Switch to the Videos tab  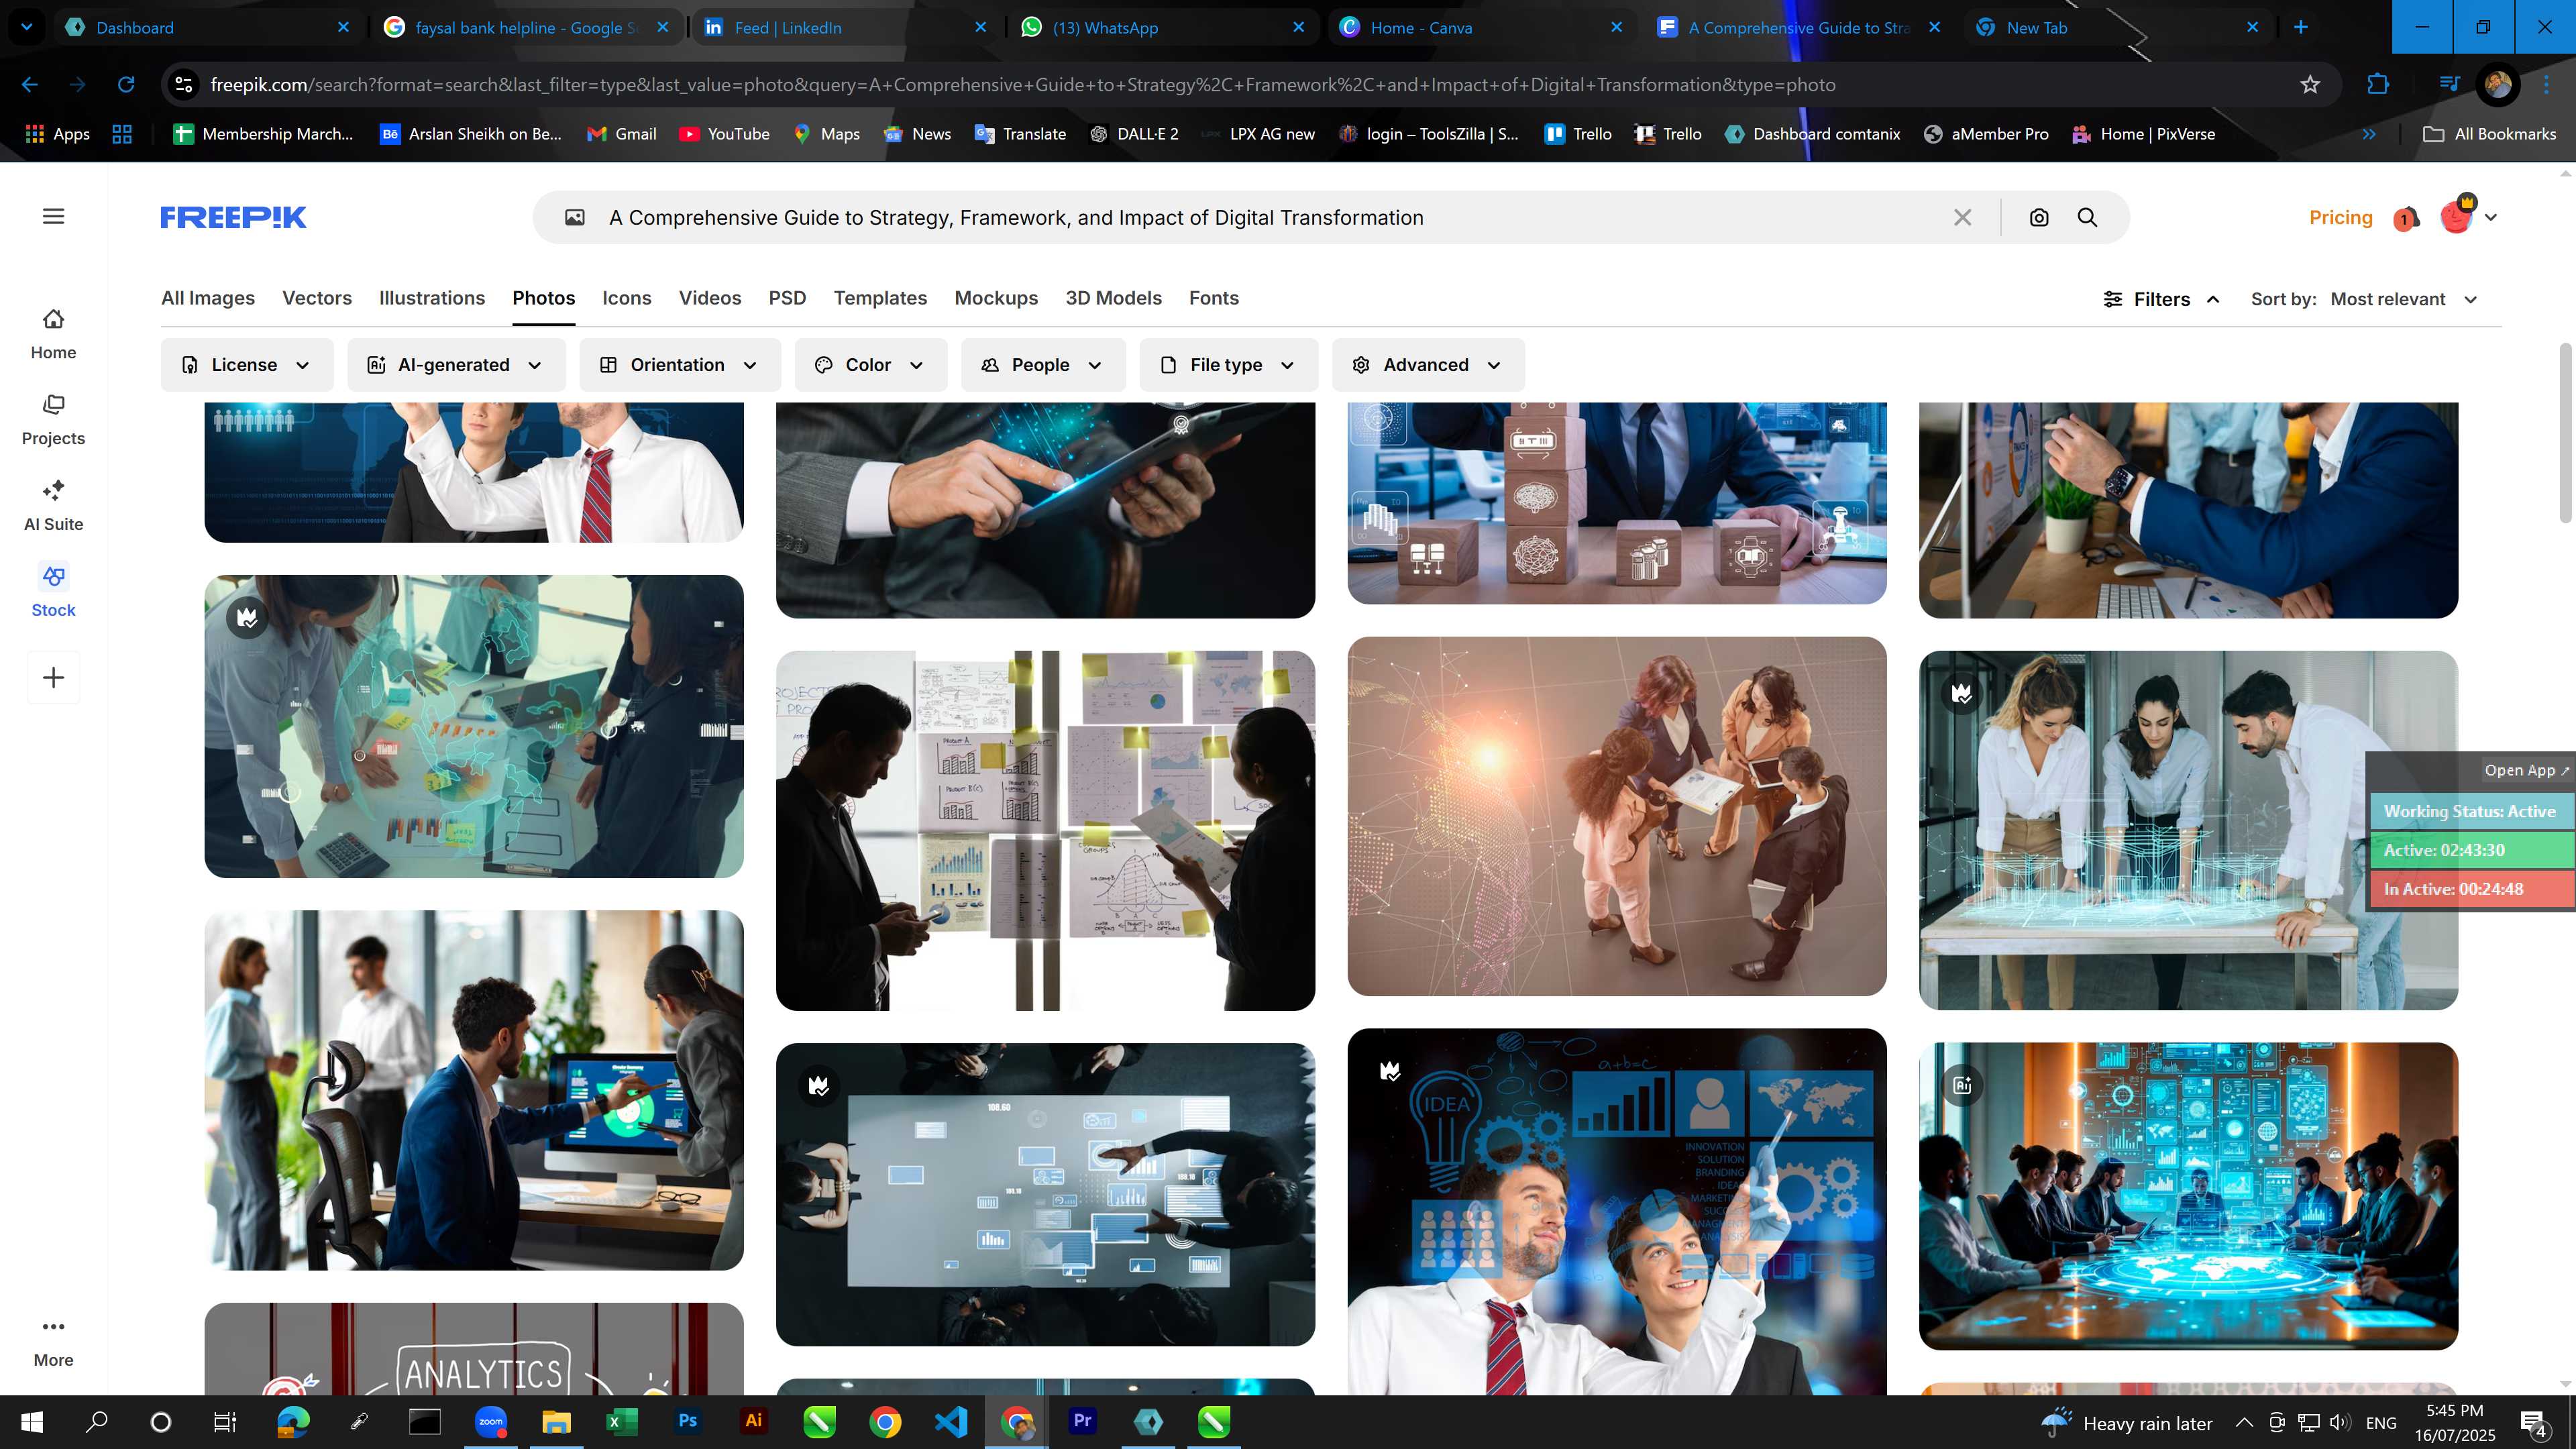(710, 298)
